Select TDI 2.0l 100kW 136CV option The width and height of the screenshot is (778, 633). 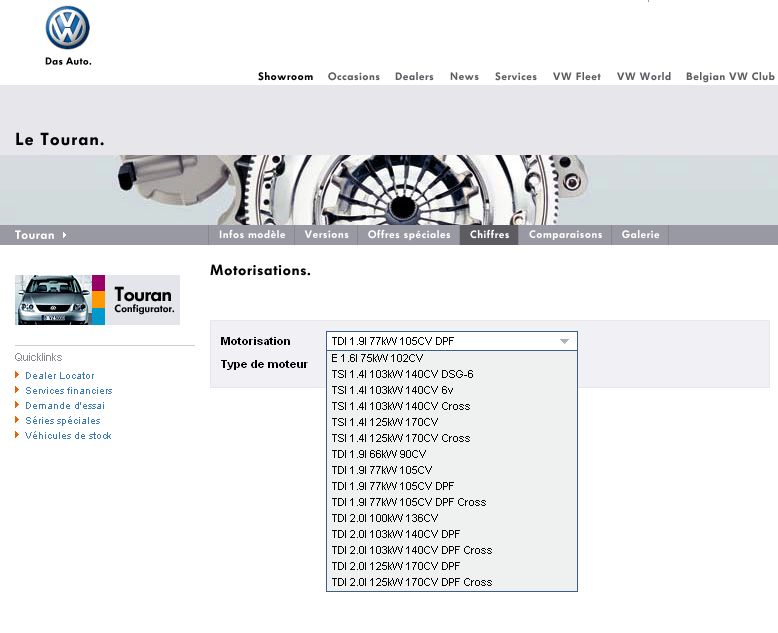452,518
